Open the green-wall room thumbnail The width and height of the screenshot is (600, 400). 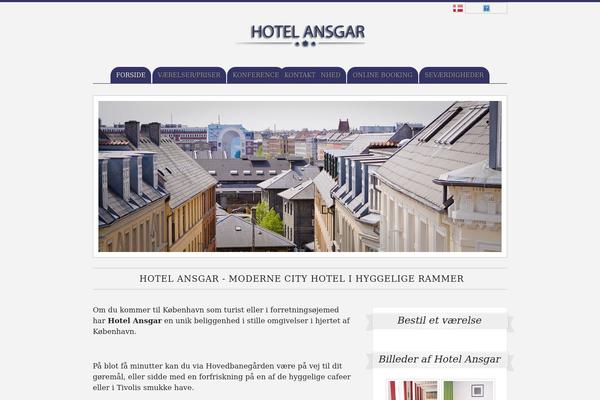tap(468, 390)
